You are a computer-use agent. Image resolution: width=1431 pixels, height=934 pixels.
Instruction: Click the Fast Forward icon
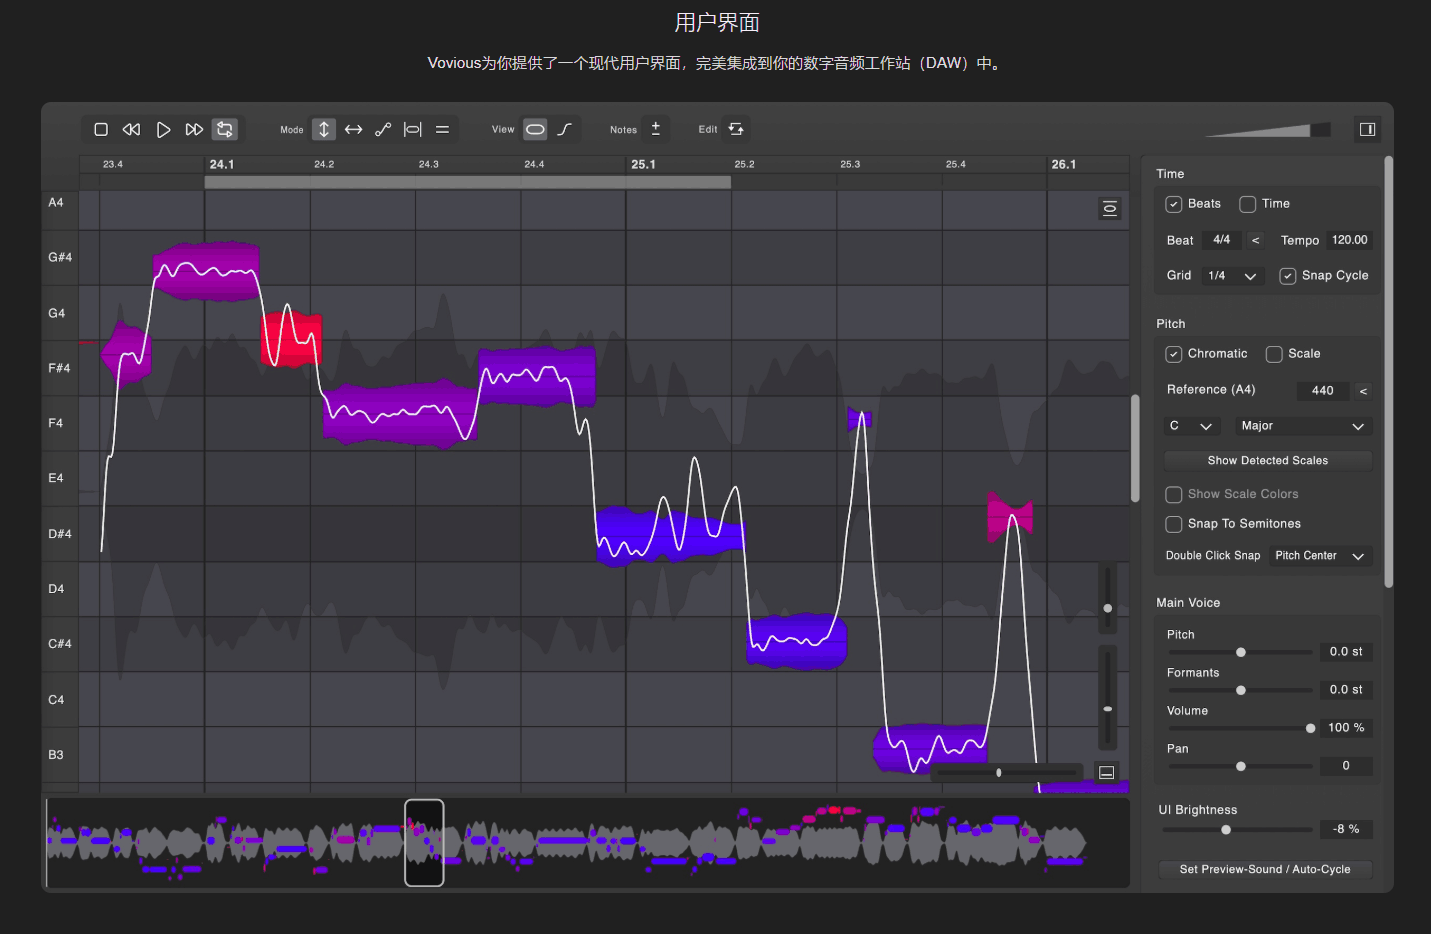(x=194, y=129)
